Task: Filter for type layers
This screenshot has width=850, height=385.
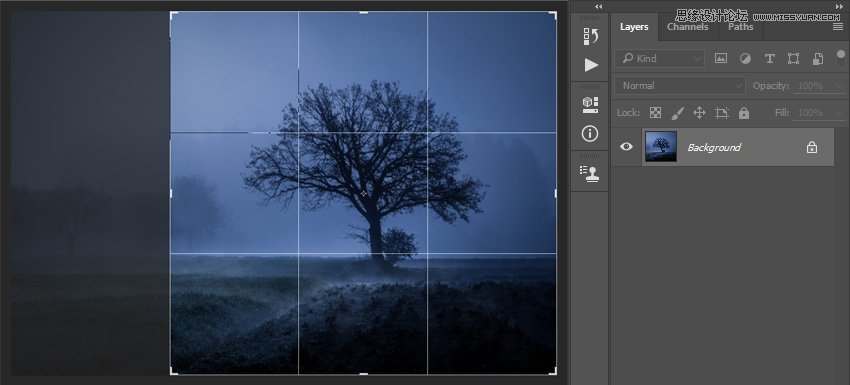Action: [769, 59]
